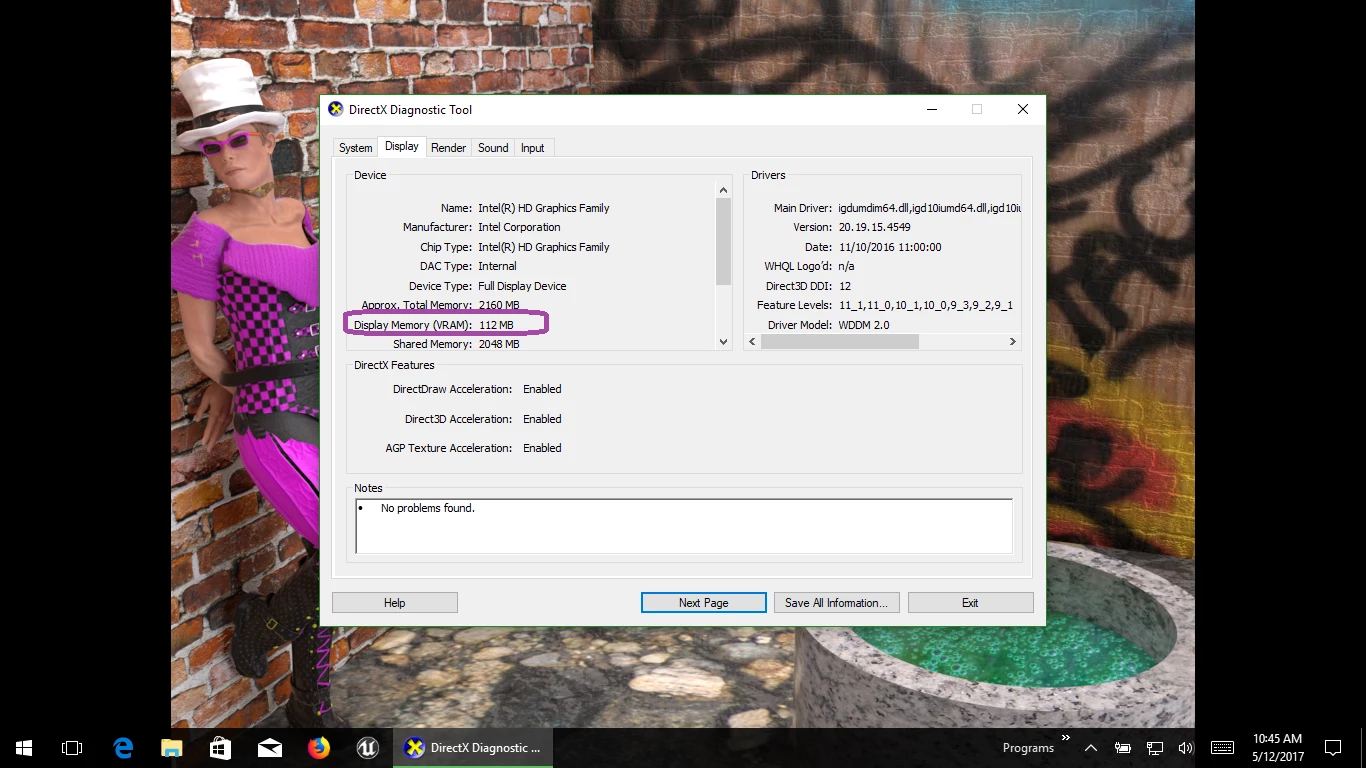Open the volume tray control
The image size is (1366, 768).
(x=1186, y=748)
